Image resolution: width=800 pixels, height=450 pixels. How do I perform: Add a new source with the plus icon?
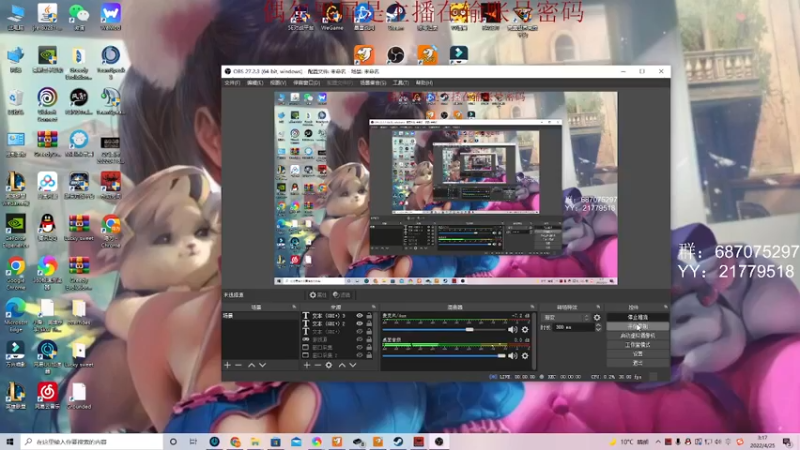click(307, 365)
